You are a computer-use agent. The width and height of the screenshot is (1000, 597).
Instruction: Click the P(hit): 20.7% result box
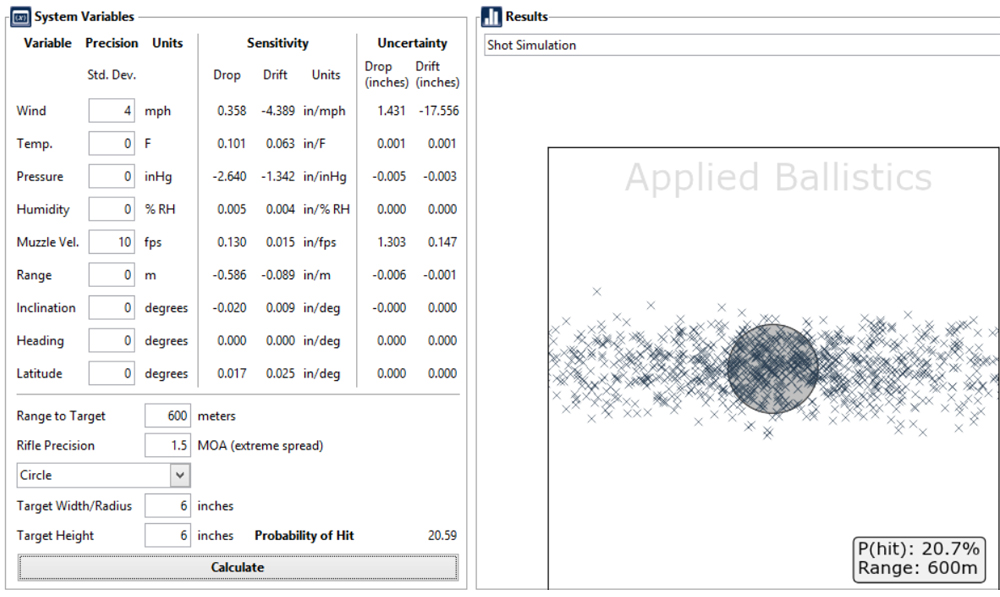click(918, 559)
